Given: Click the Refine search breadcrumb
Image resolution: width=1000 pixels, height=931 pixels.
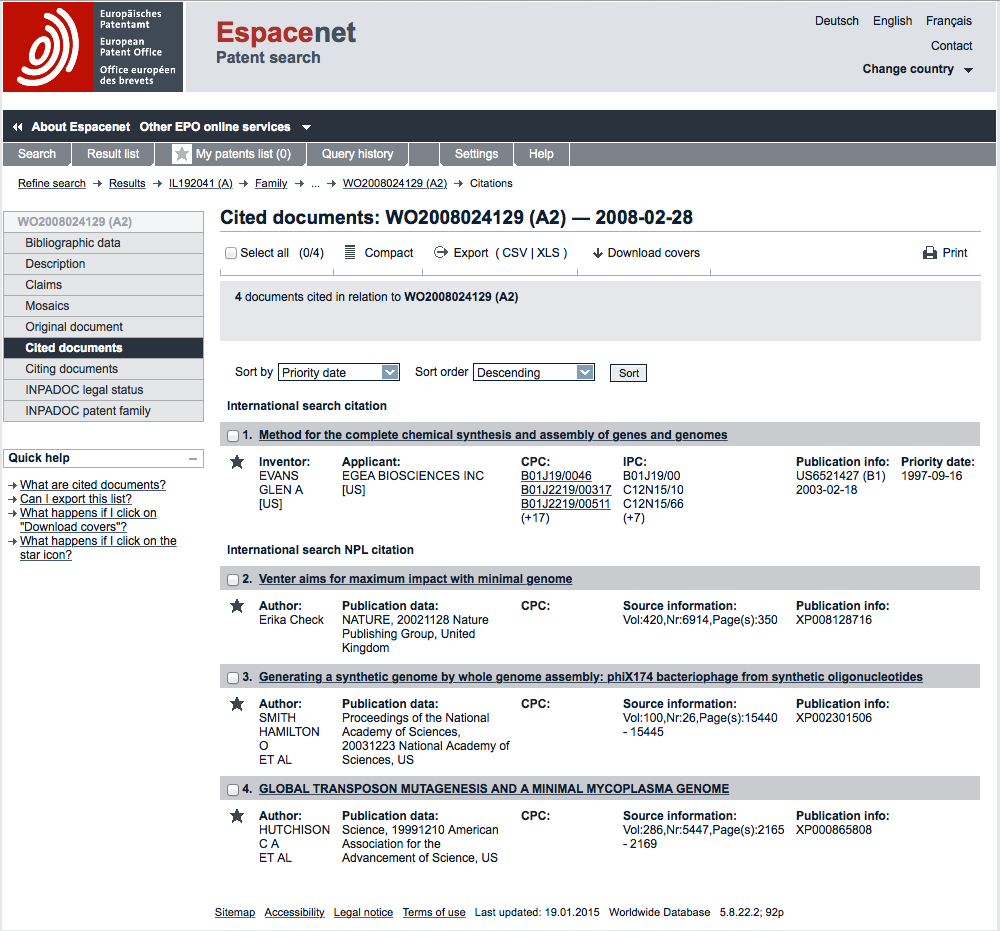Looking at the screenshot, I should point(52,184).
